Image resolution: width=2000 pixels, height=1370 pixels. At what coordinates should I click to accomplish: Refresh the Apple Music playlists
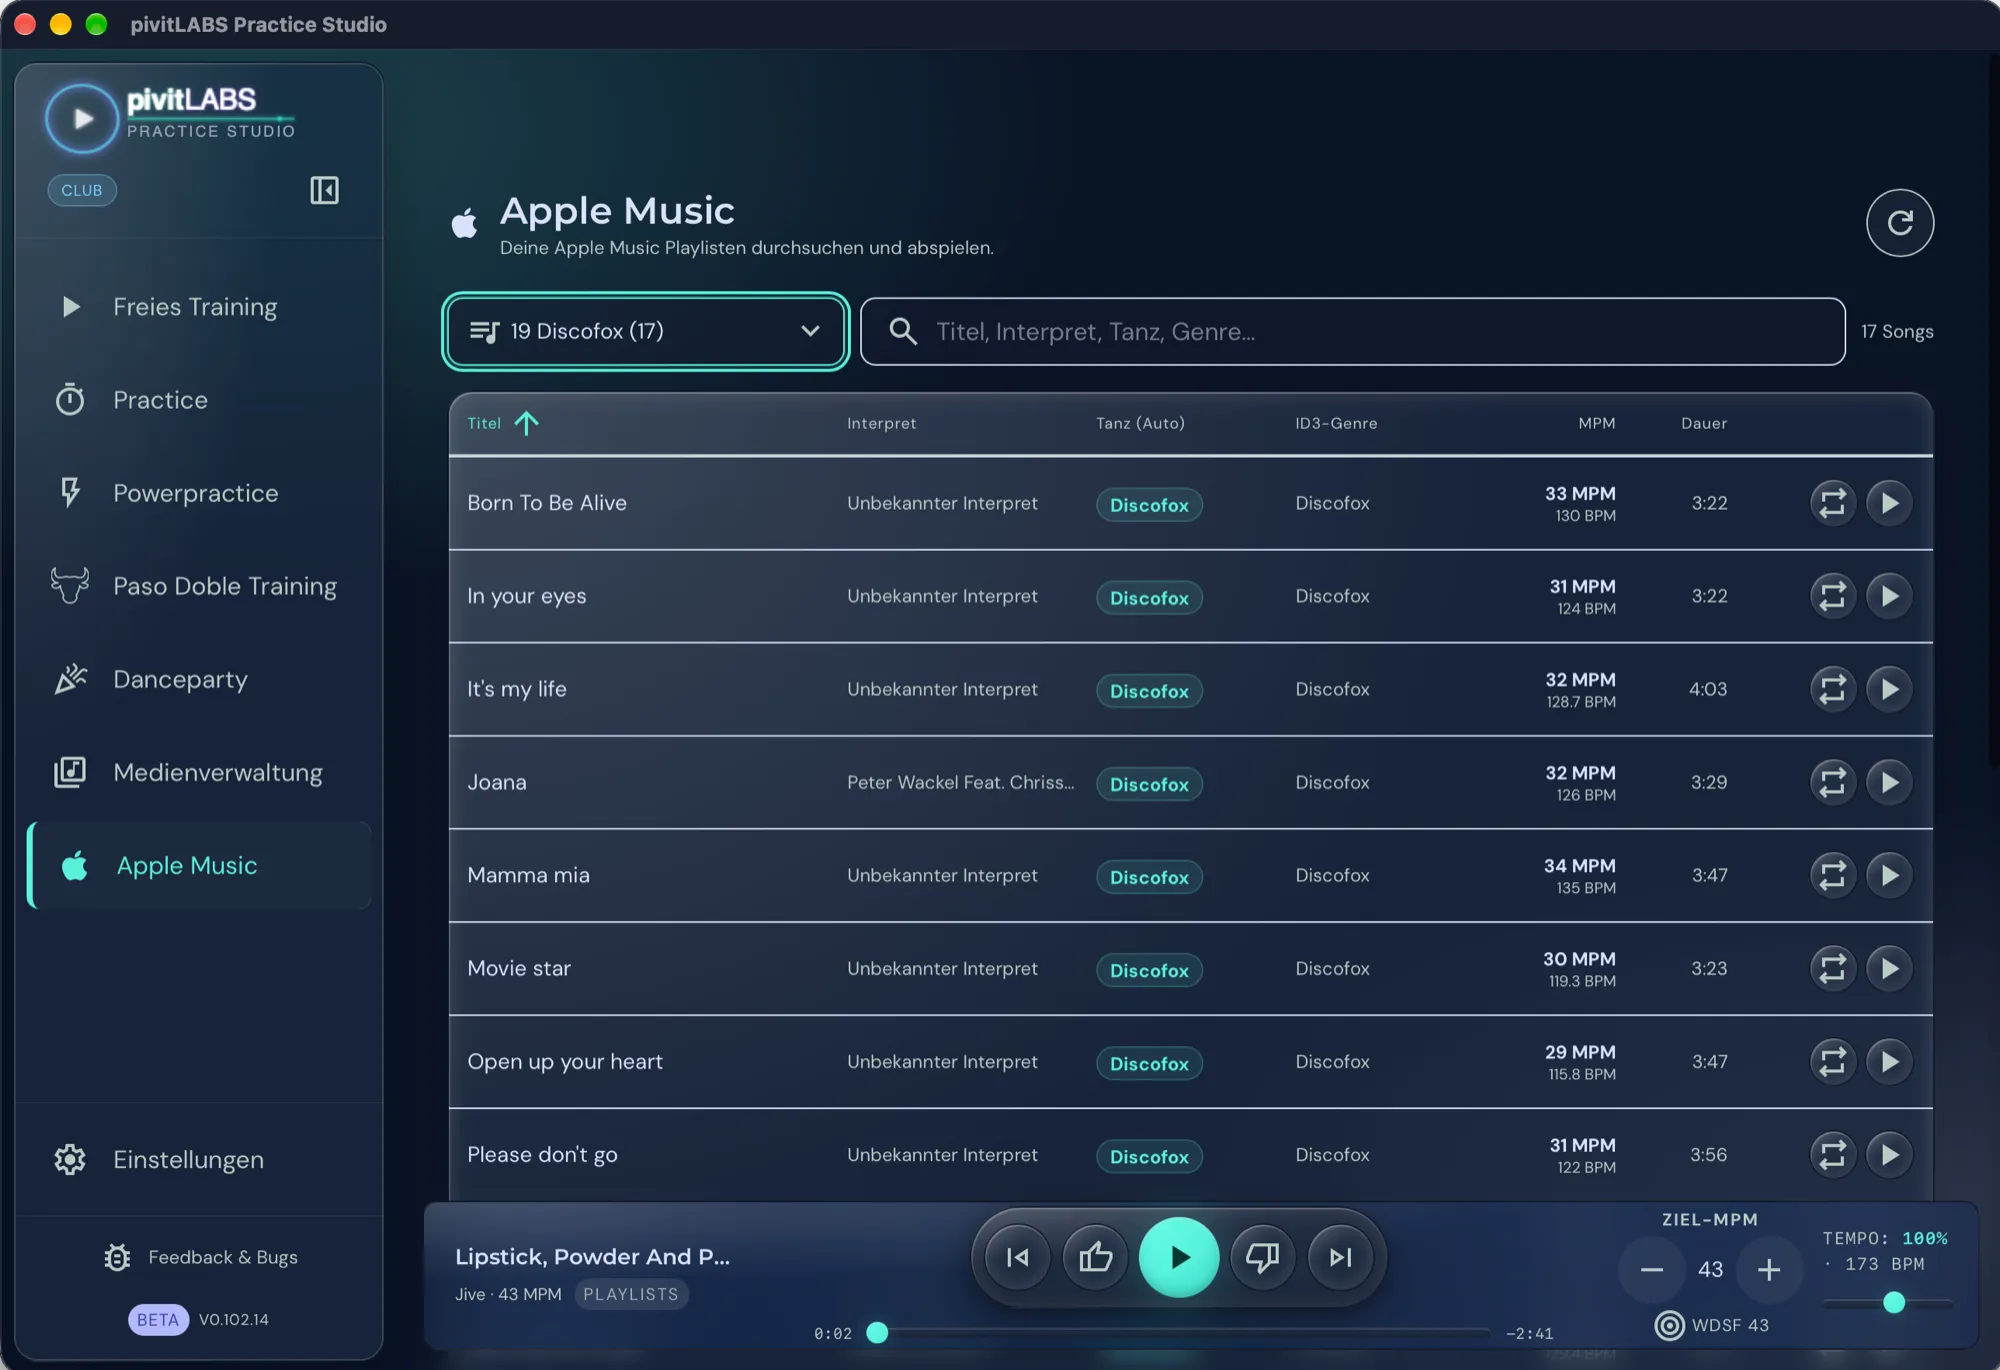(x=1899, y=222)
